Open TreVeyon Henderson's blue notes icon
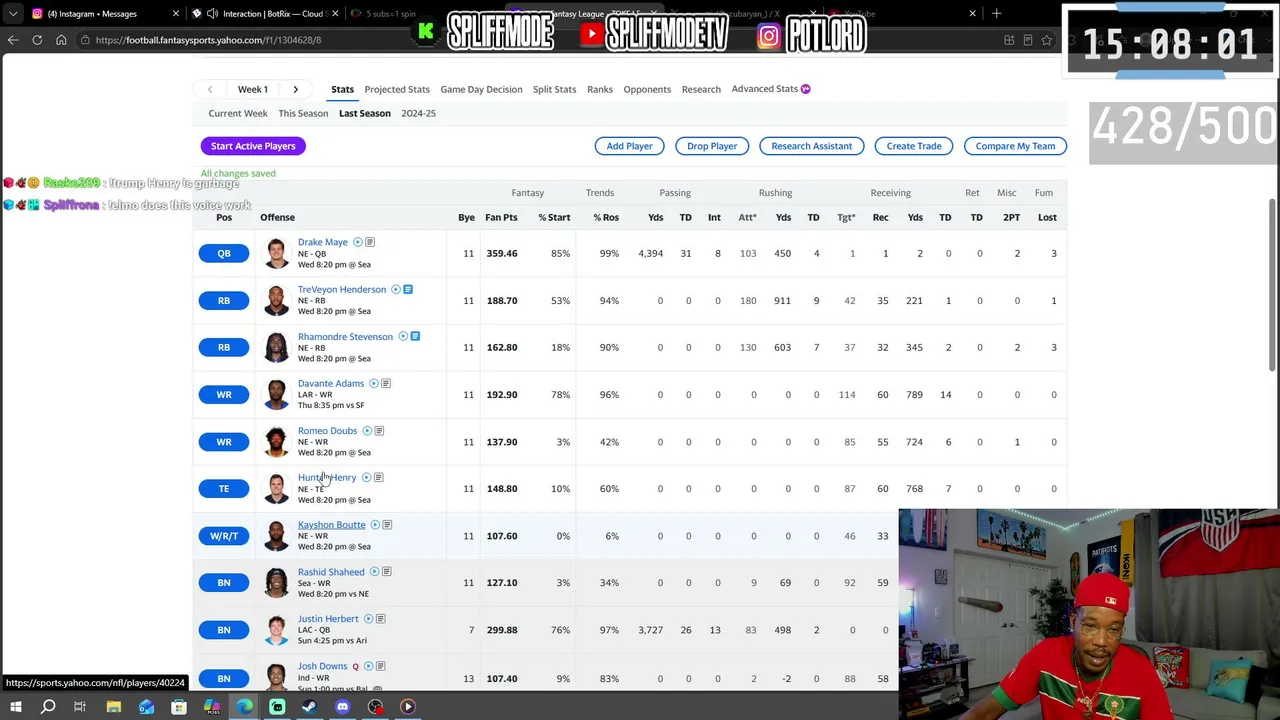Viewport: 1280px width, 720px height. 408,289
